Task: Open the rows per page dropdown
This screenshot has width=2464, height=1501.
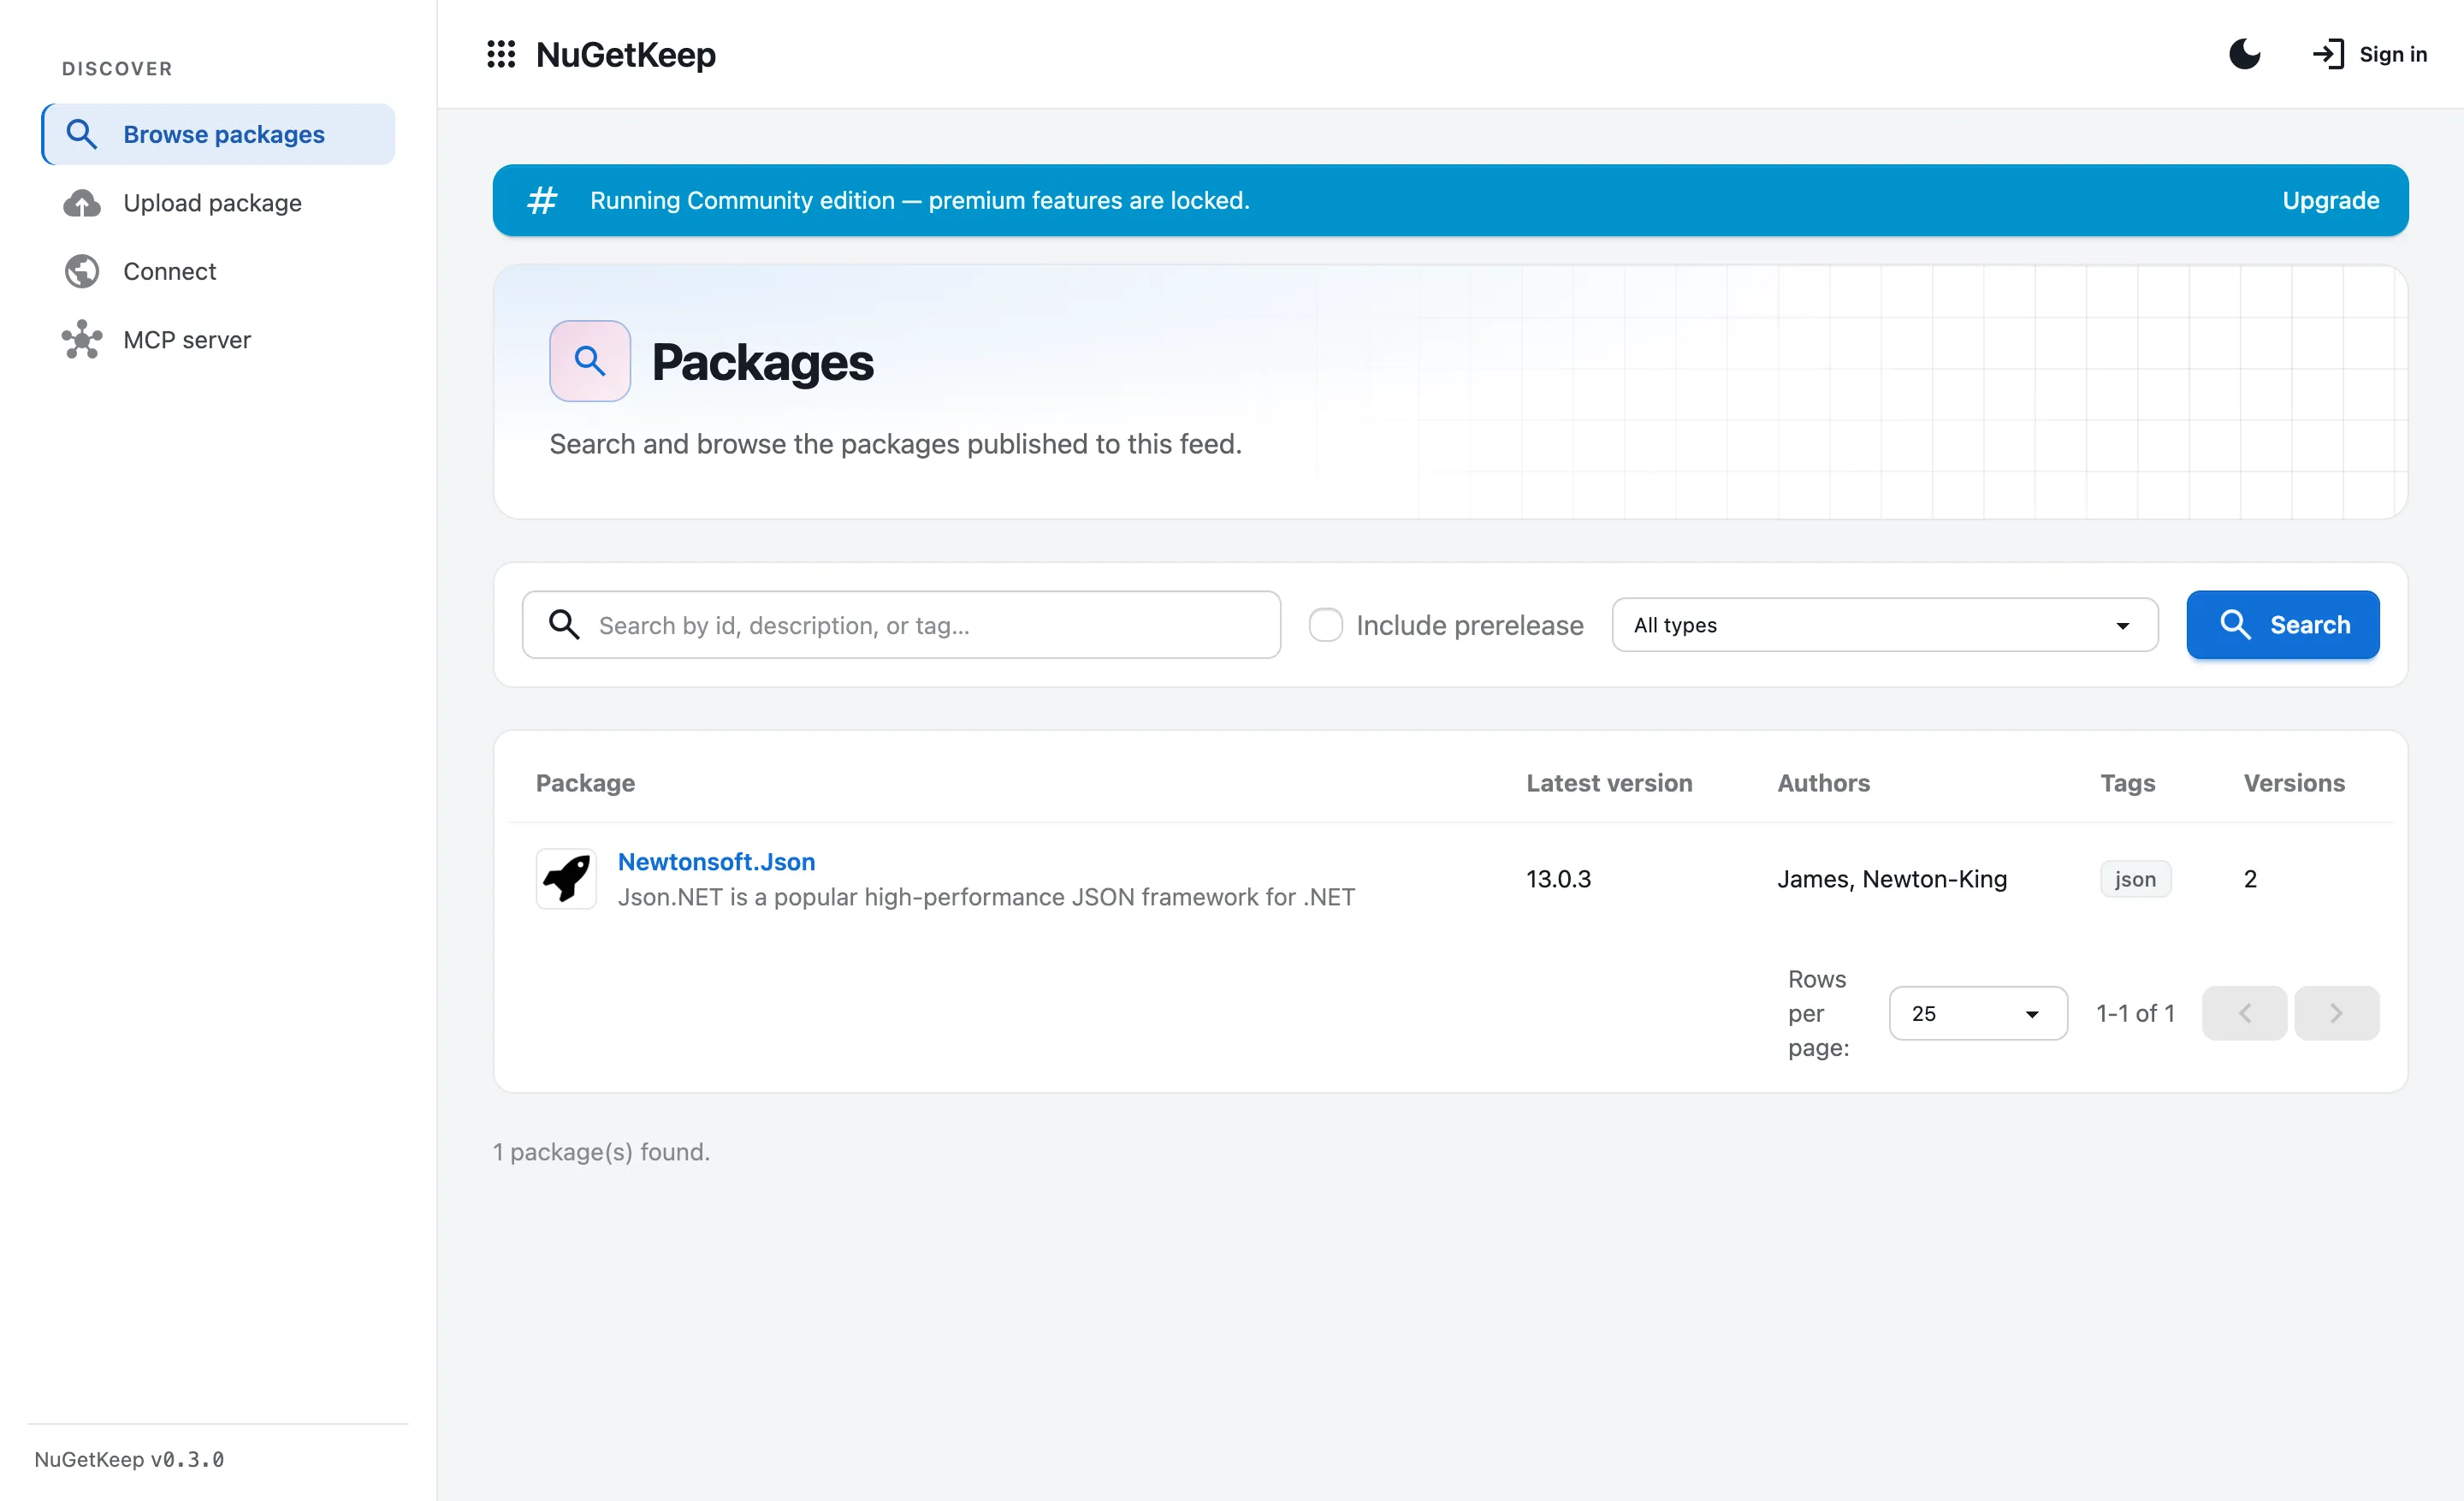Action: (x=1977, y=1013)
